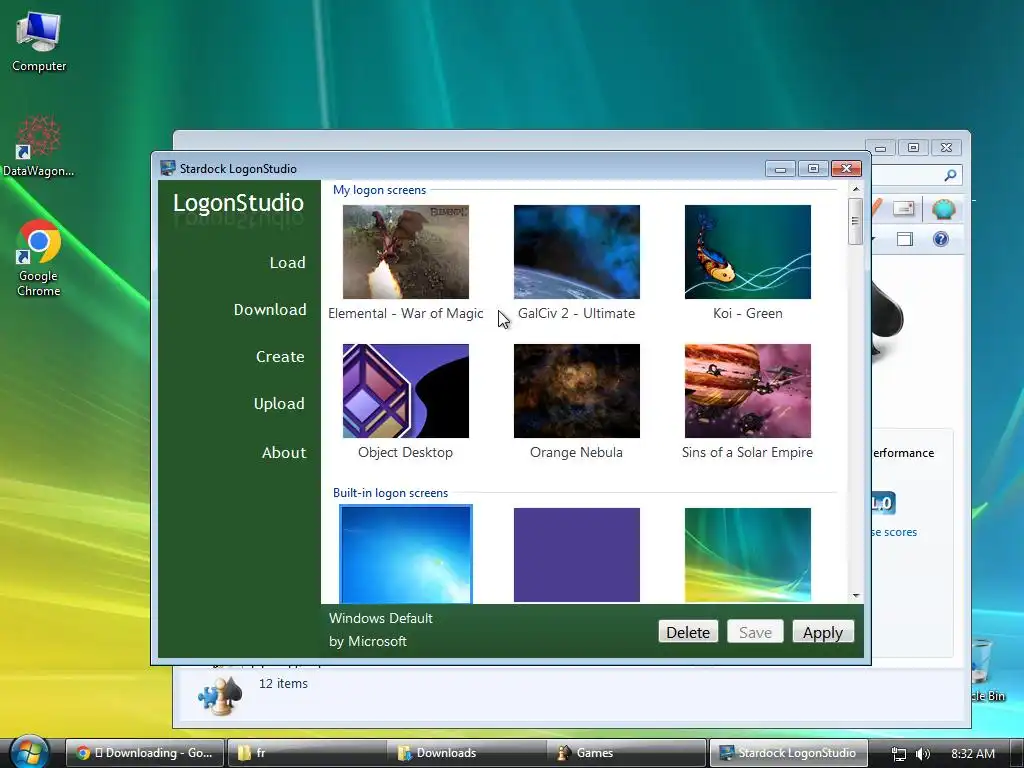The image size is (1024, 768).
Task: Switch to the Games taskbar window
Action: coord(627,753)
